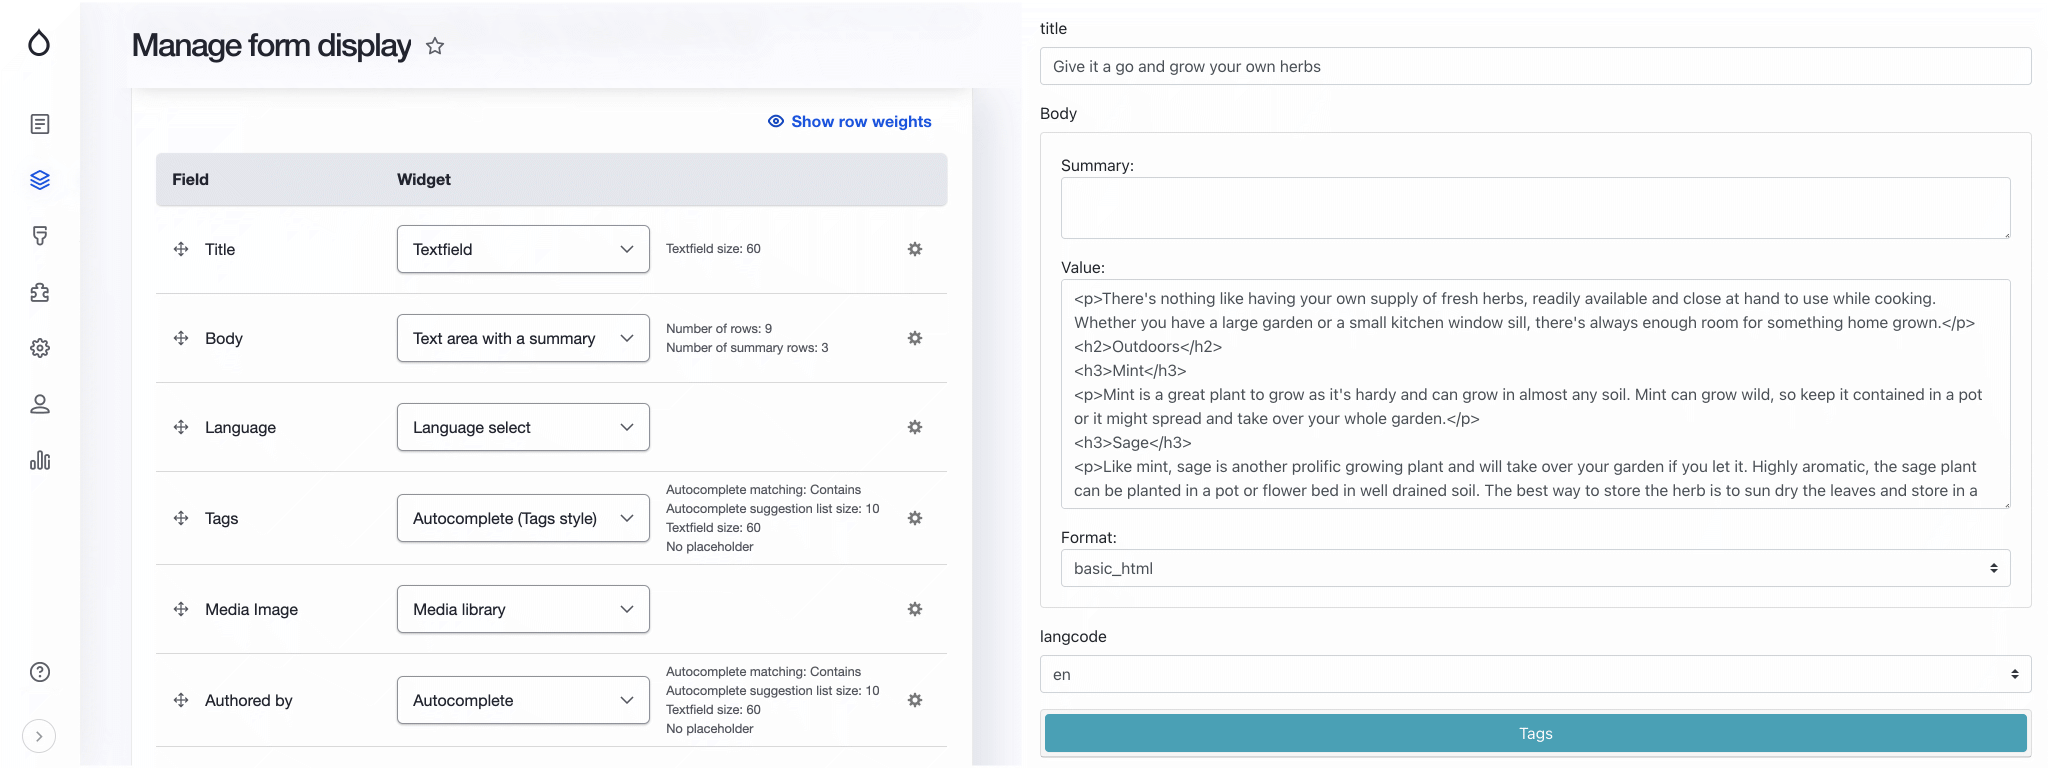Toggle Show row weights
The width and height of the screenshot is (2048, 768).
[x=849, y=121]
